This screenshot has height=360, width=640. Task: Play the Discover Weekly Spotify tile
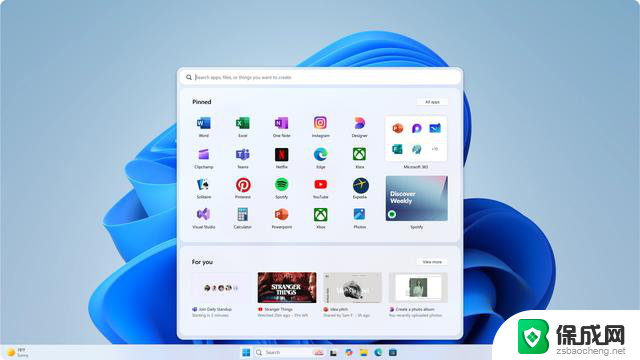click(x=416, y=198)
